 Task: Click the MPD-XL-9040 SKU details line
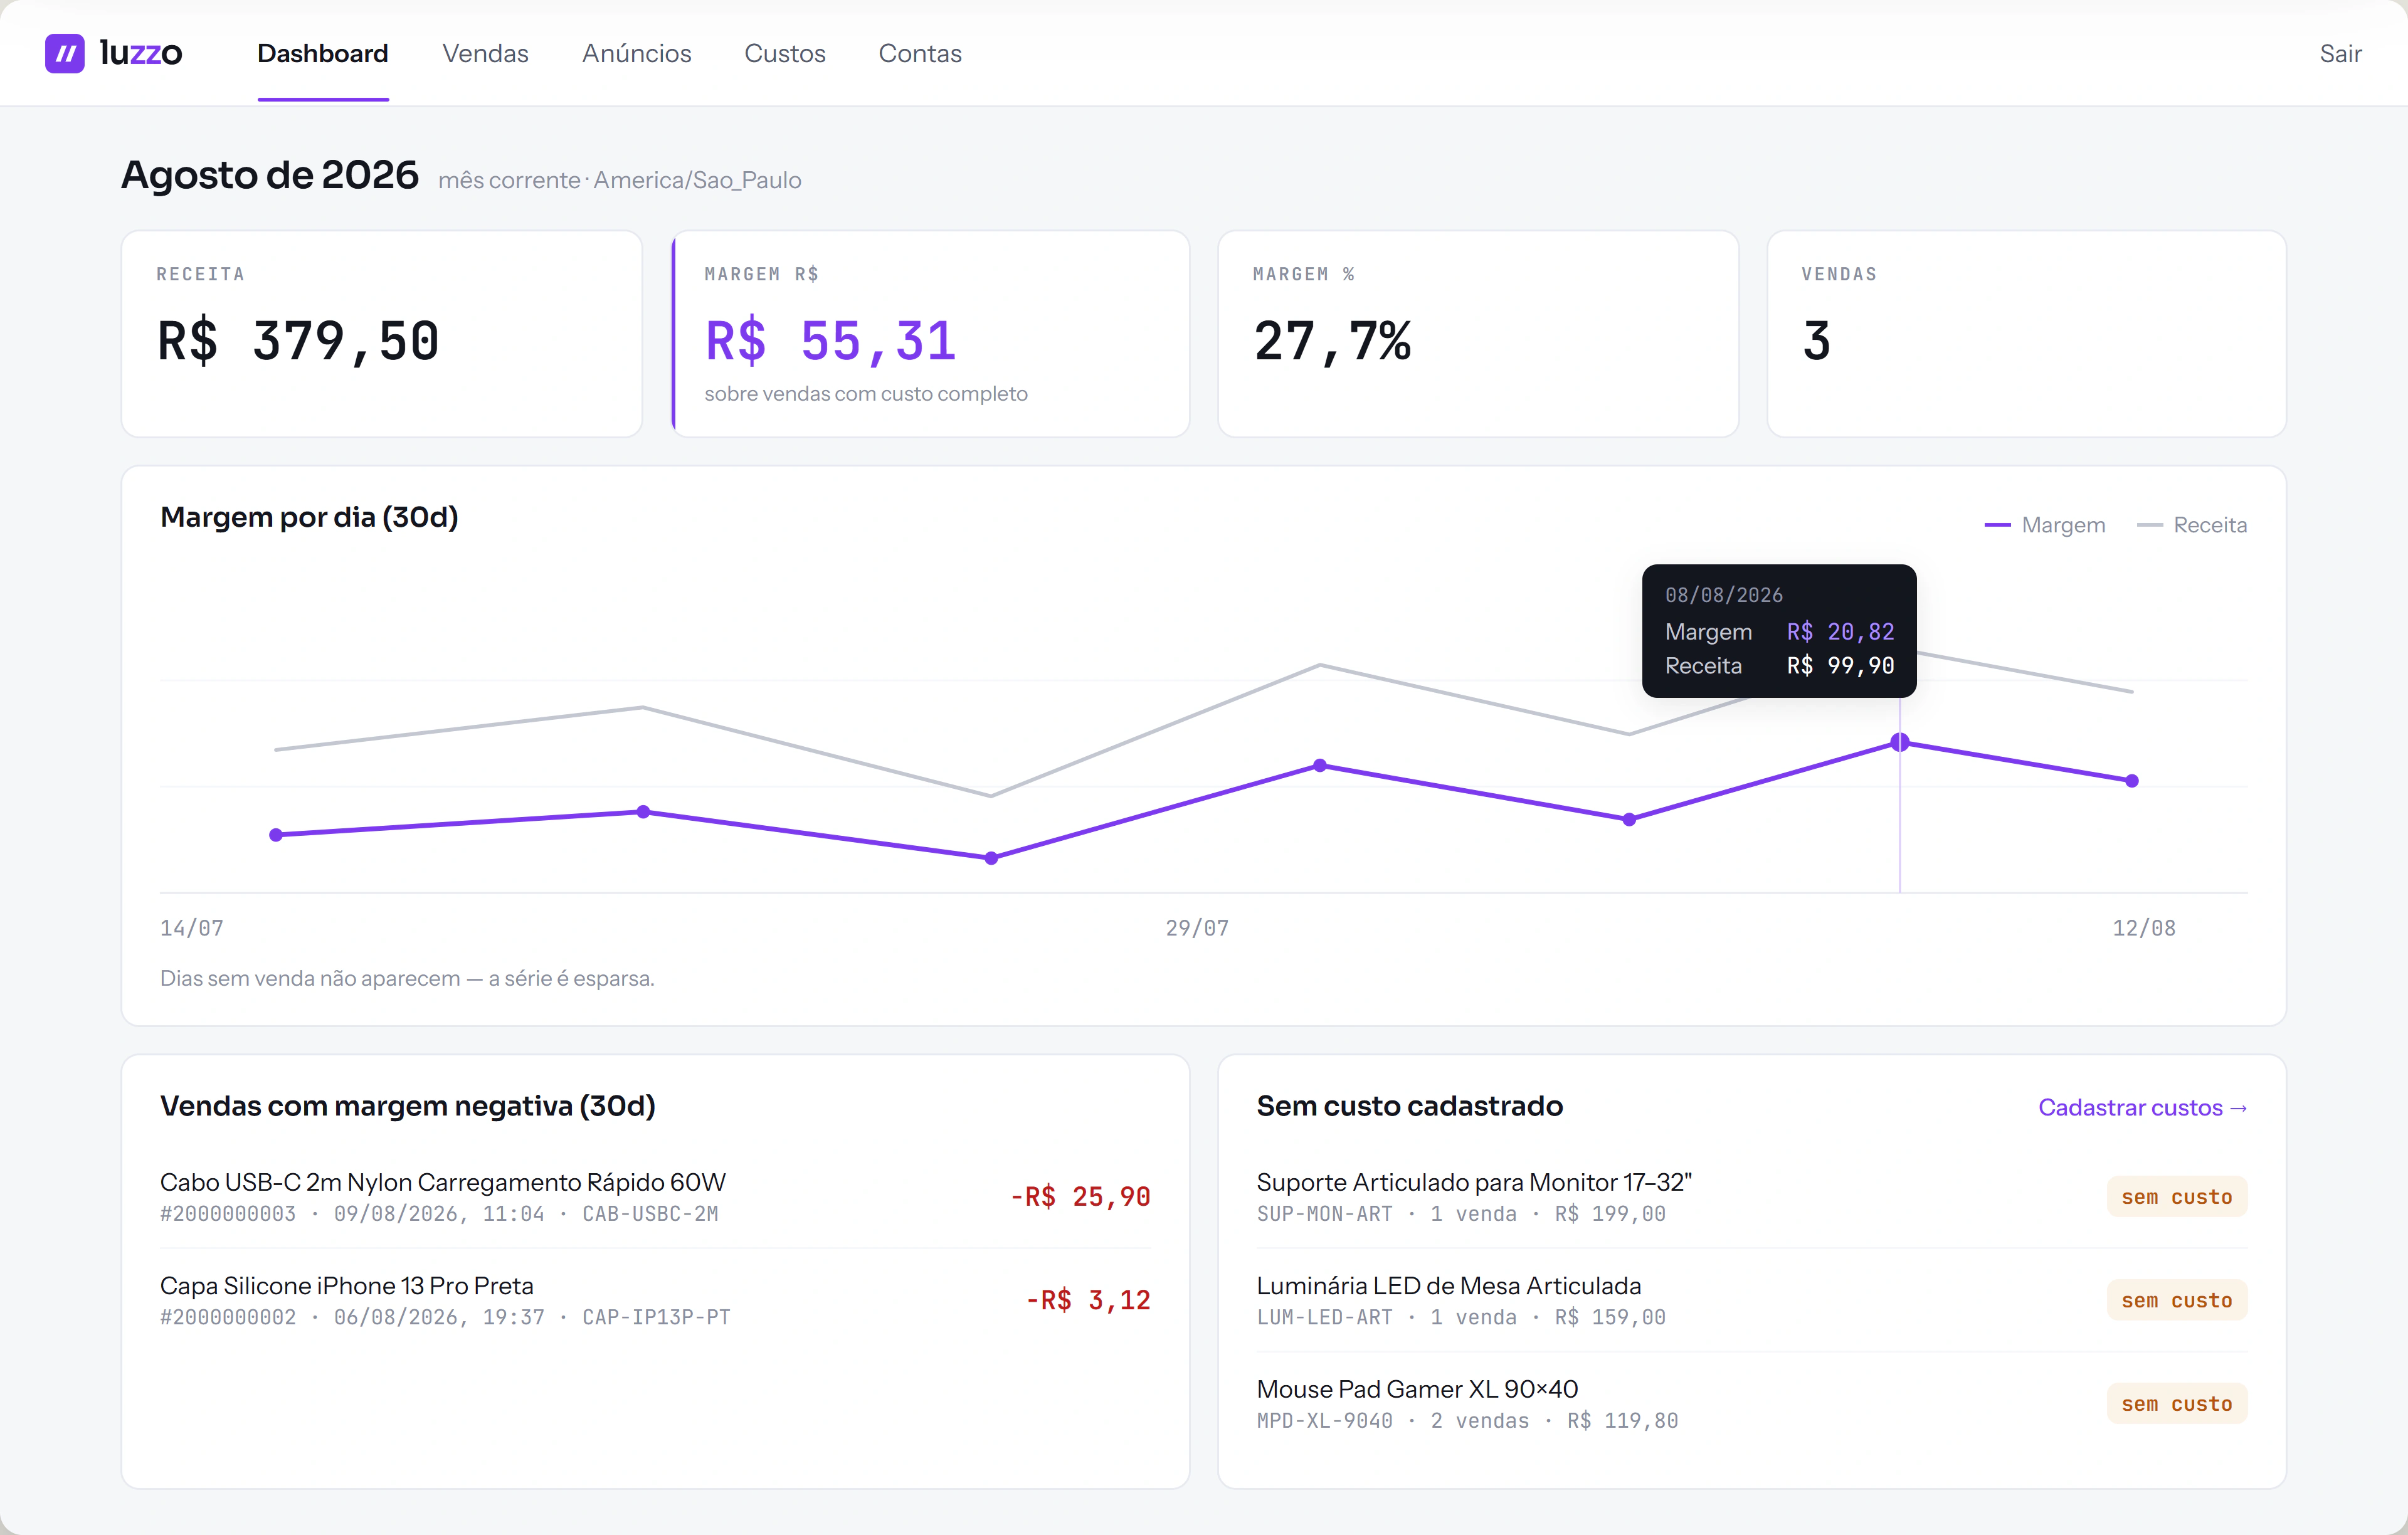click(1467, 1421)
